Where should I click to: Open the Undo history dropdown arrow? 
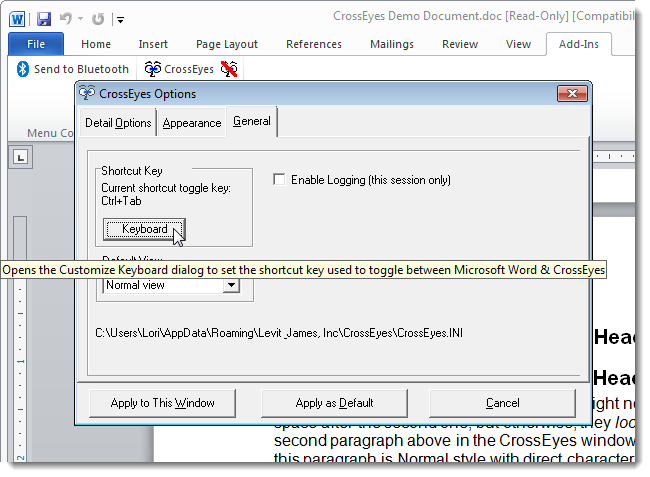(80, 19)
